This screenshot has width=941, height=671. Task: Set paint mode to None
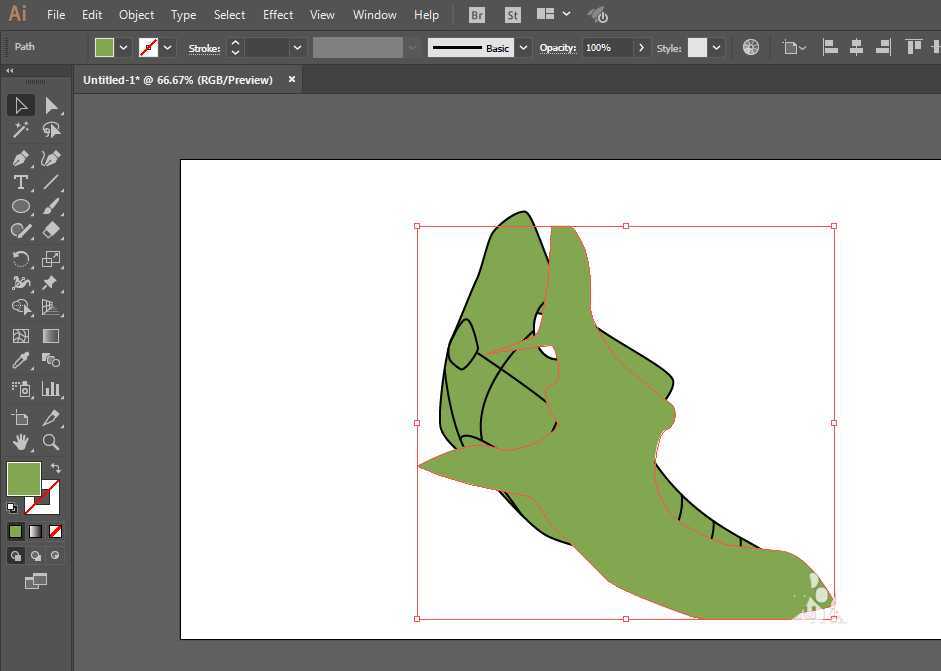point(55,531)
